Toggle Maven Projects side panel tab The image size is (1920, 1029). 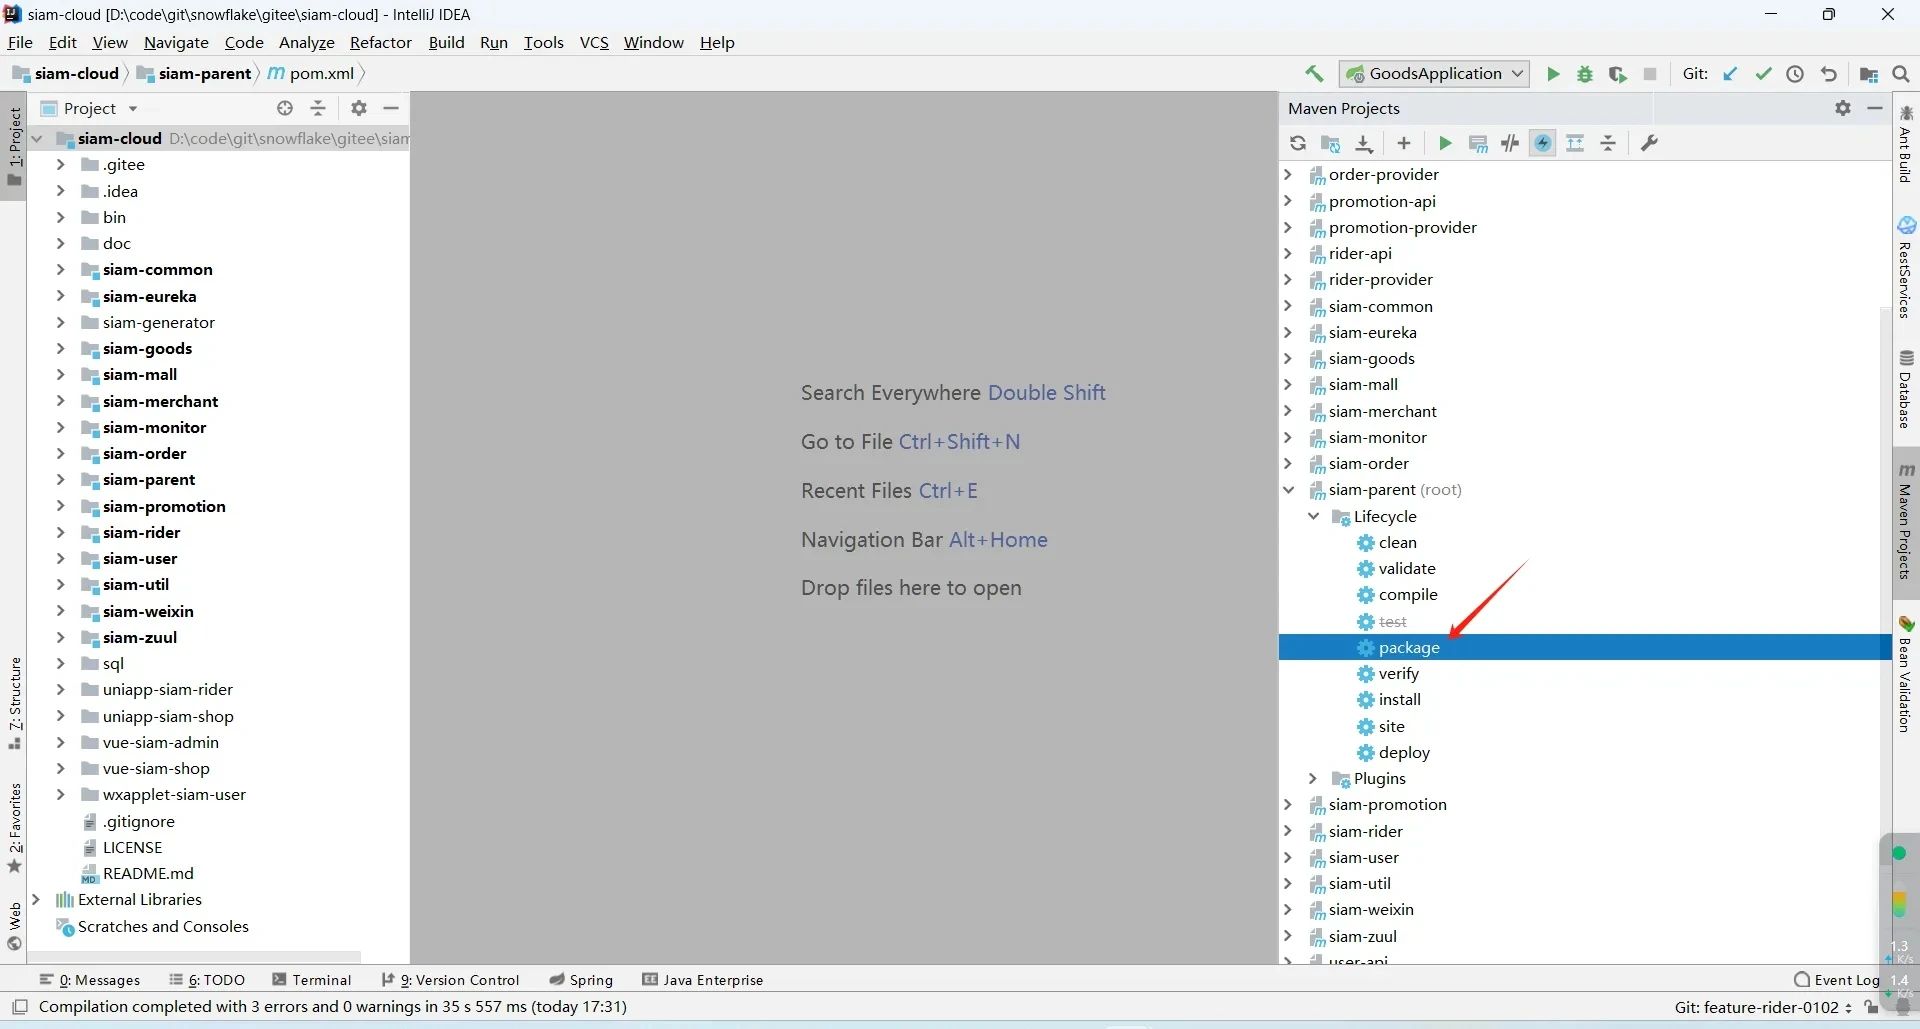click(1906, 522)
